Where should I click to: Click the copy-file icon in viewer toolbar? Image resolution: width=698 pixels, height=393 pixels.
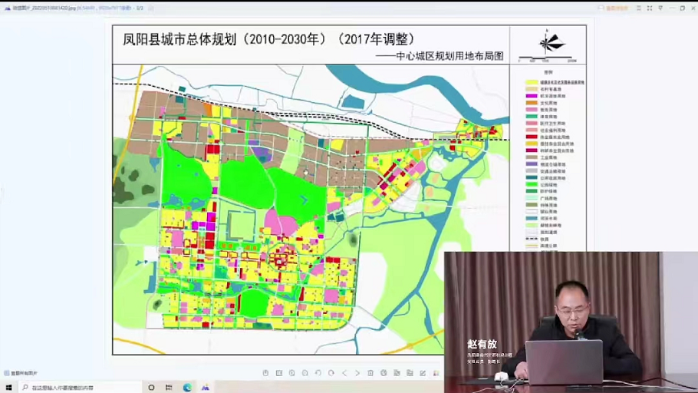[397, 373]
